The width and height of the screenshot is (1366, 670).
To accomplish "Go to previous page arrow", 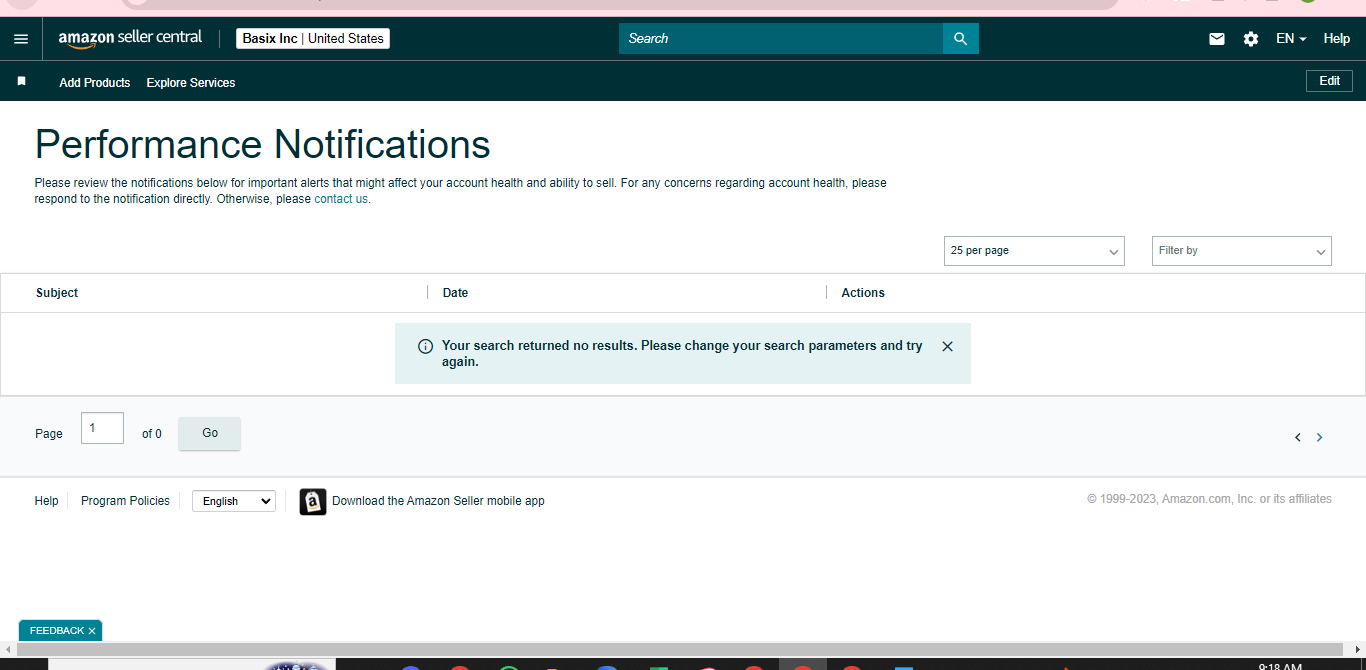I will pyautogui.click(x=1298, y=437).
